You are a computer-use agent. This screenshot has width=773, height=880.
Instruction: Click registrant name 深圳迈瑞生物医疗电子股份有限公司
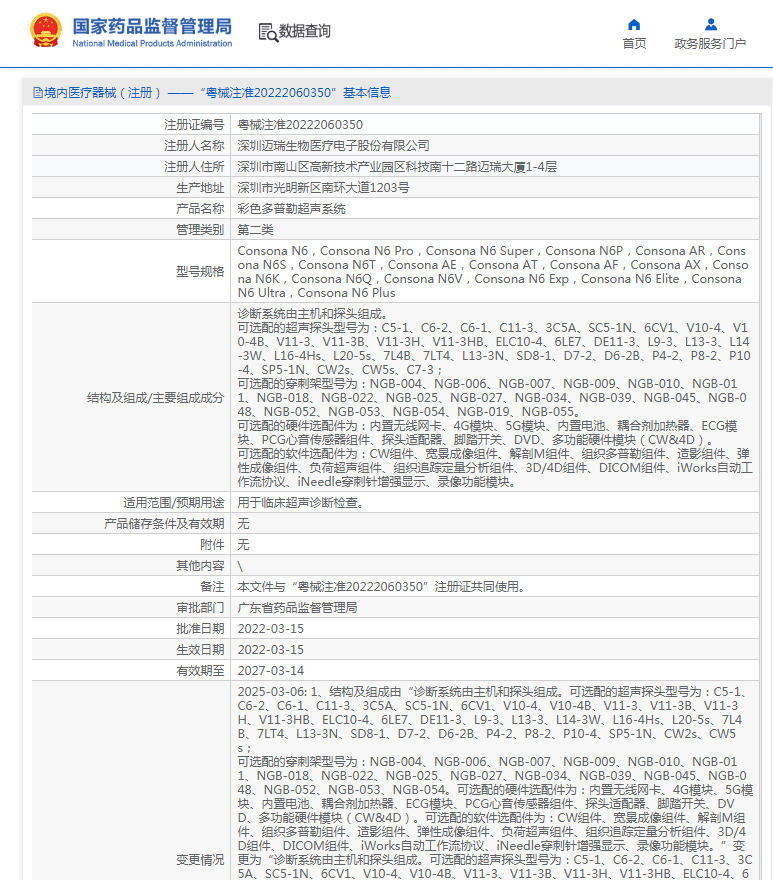pos(333,146)
